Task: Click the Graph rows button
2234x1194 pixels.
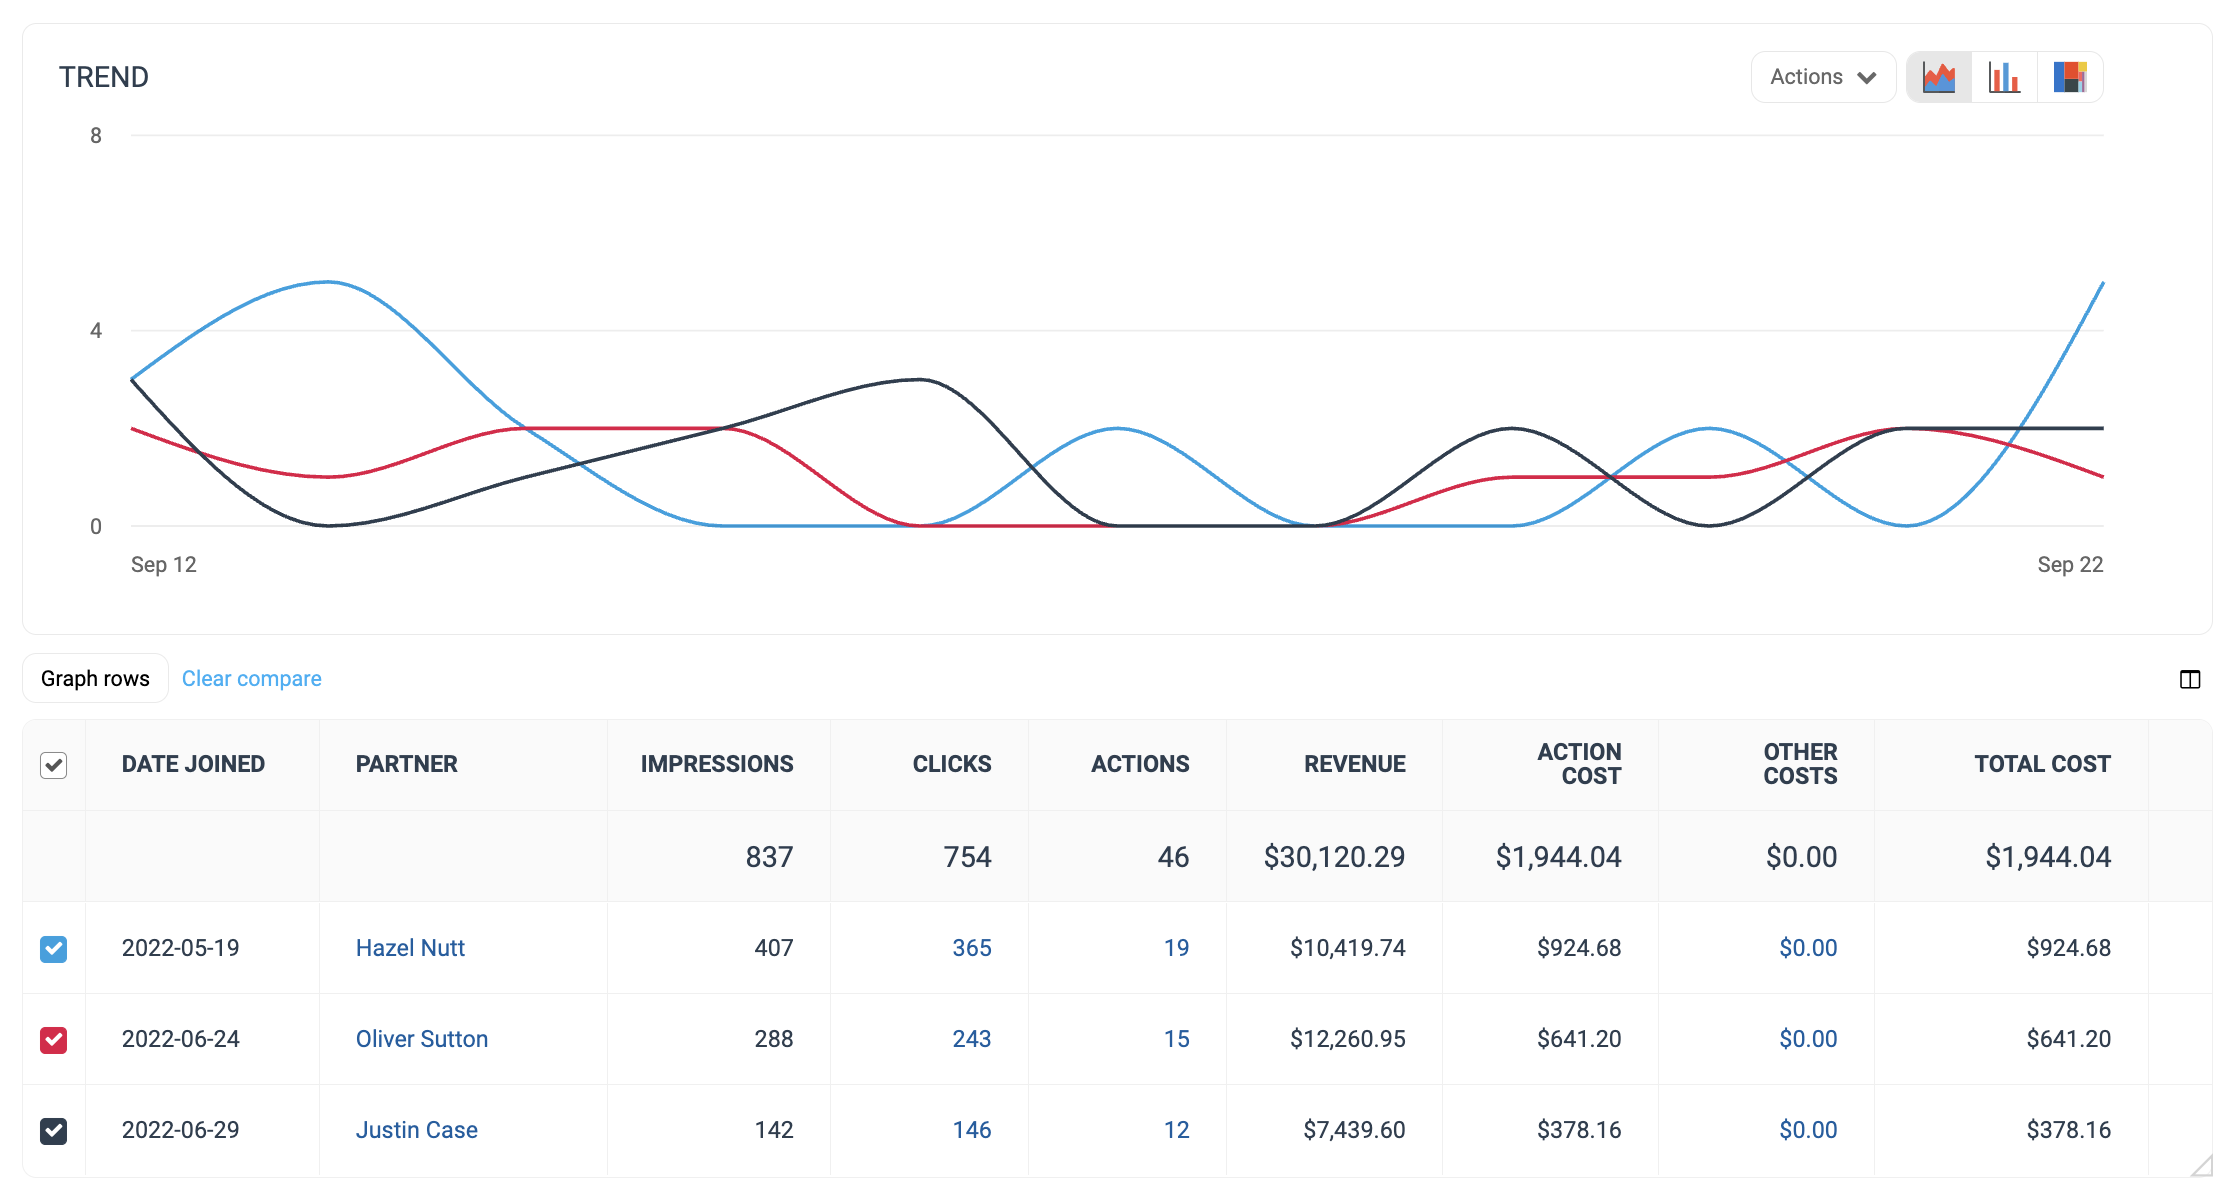Action: pyautogui.click(x=95, y=678)
